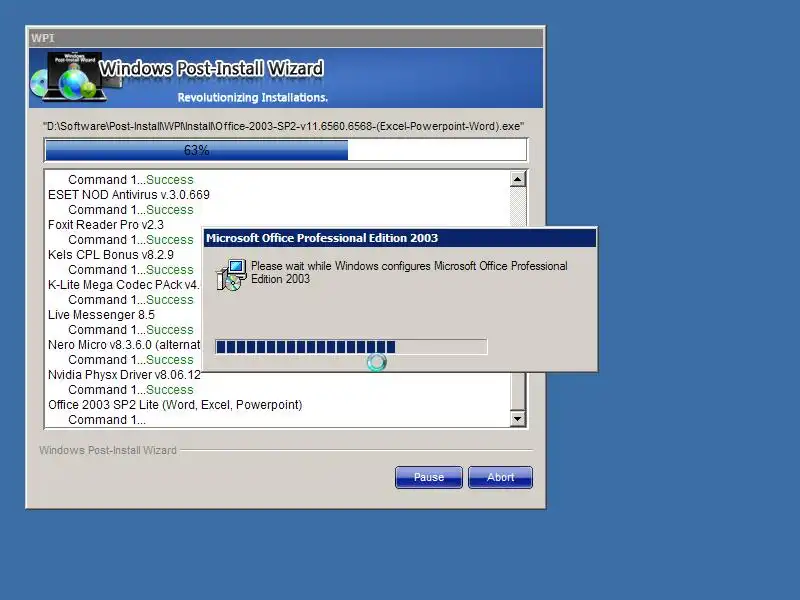Screen dimensions: 800x600
Task: Click 'Please wait while Windows configures' message
Action: [409, 272]
